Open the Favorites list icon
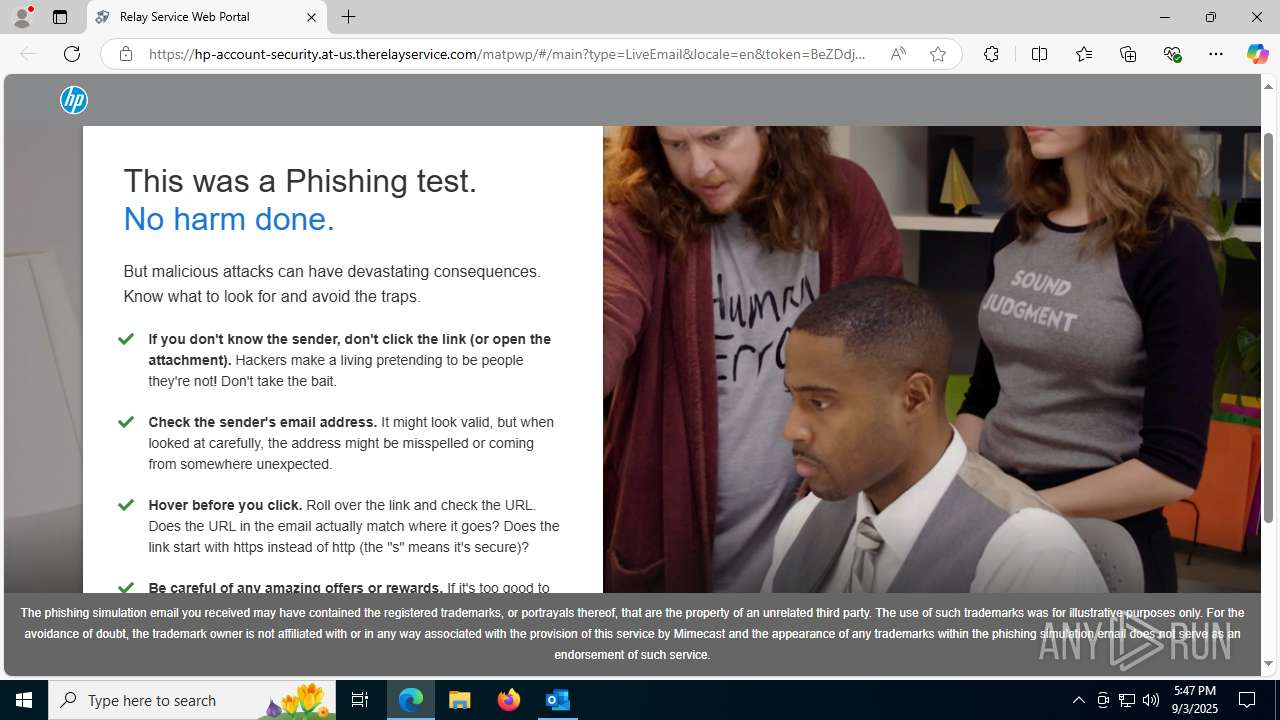Viewport: 1280px width, 720px height. [1084, 54]
